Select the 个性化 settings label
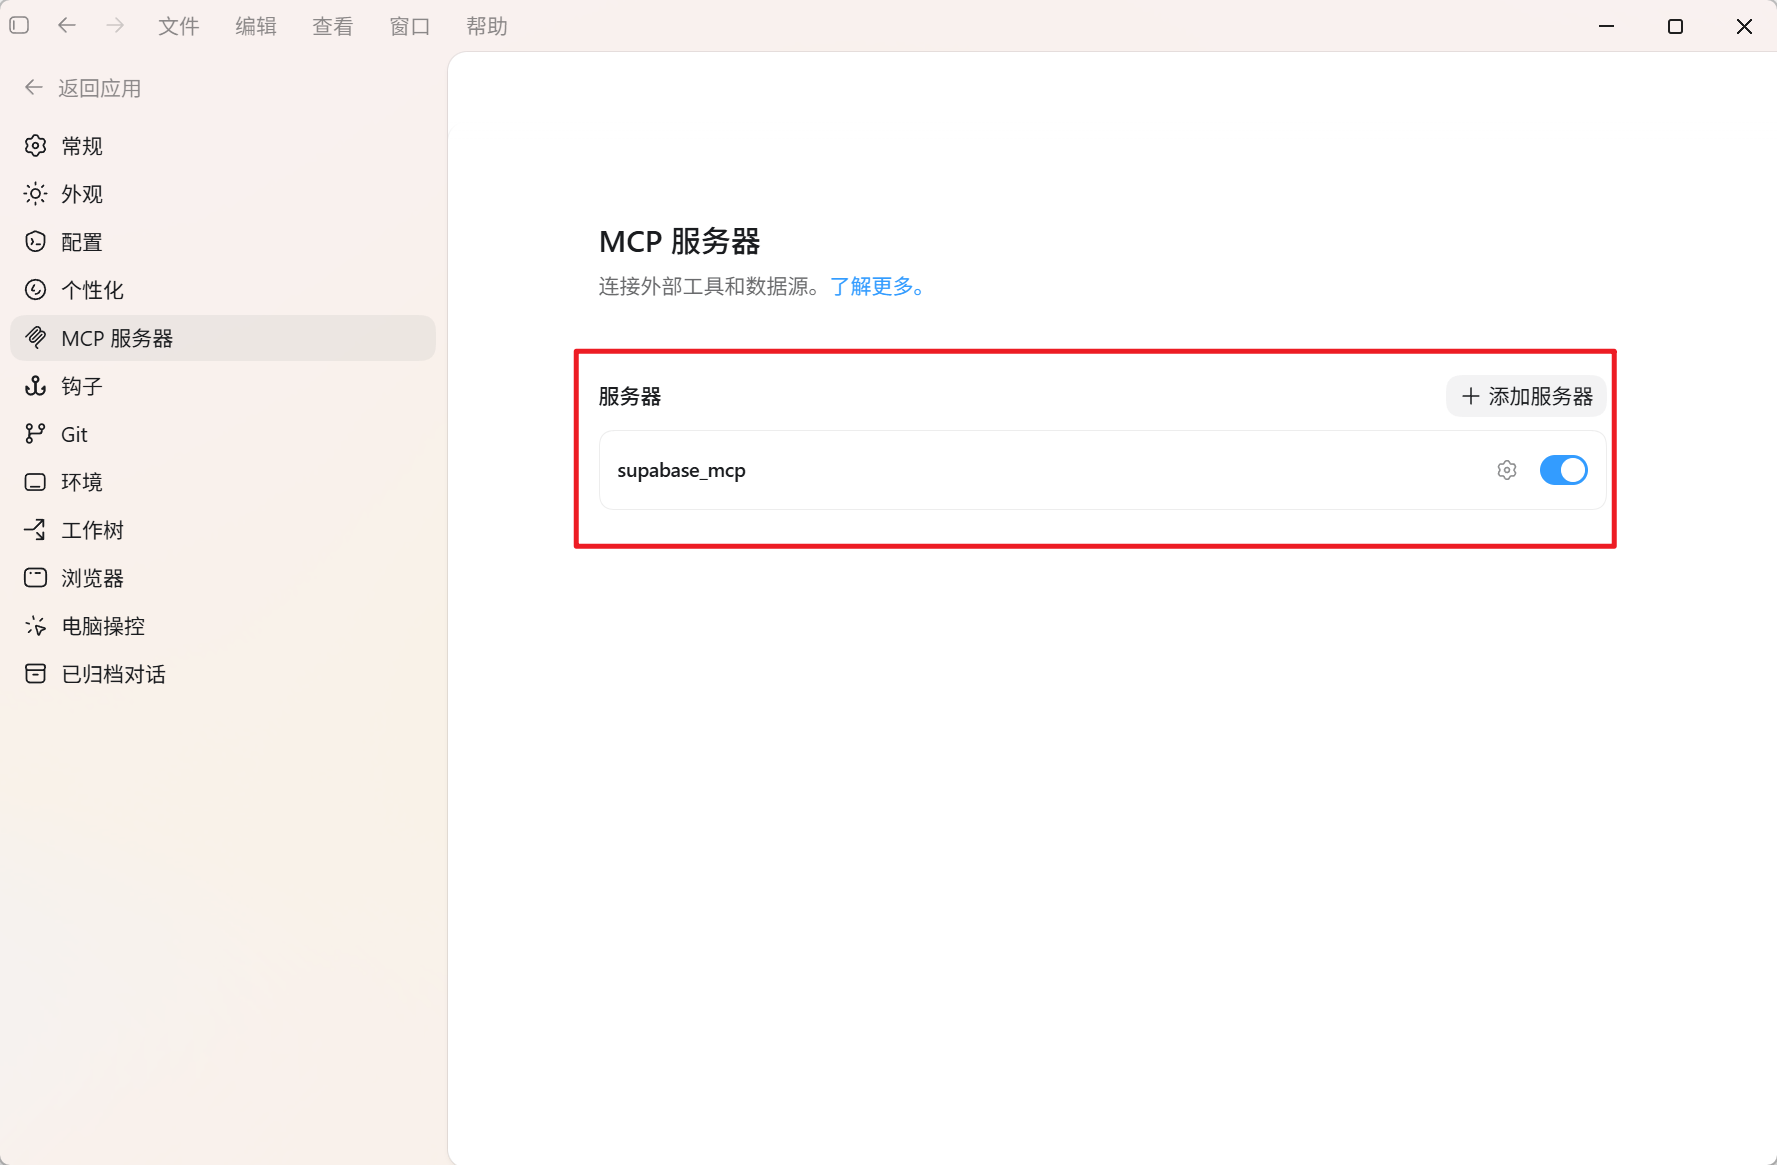 tap(93, 290)
